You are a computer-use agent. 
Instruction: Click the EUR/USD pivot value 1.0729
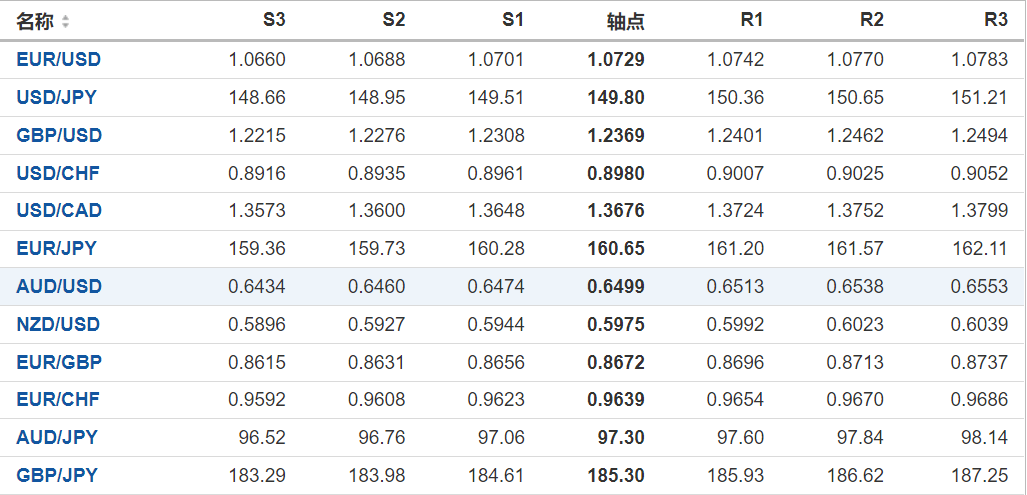616,60
